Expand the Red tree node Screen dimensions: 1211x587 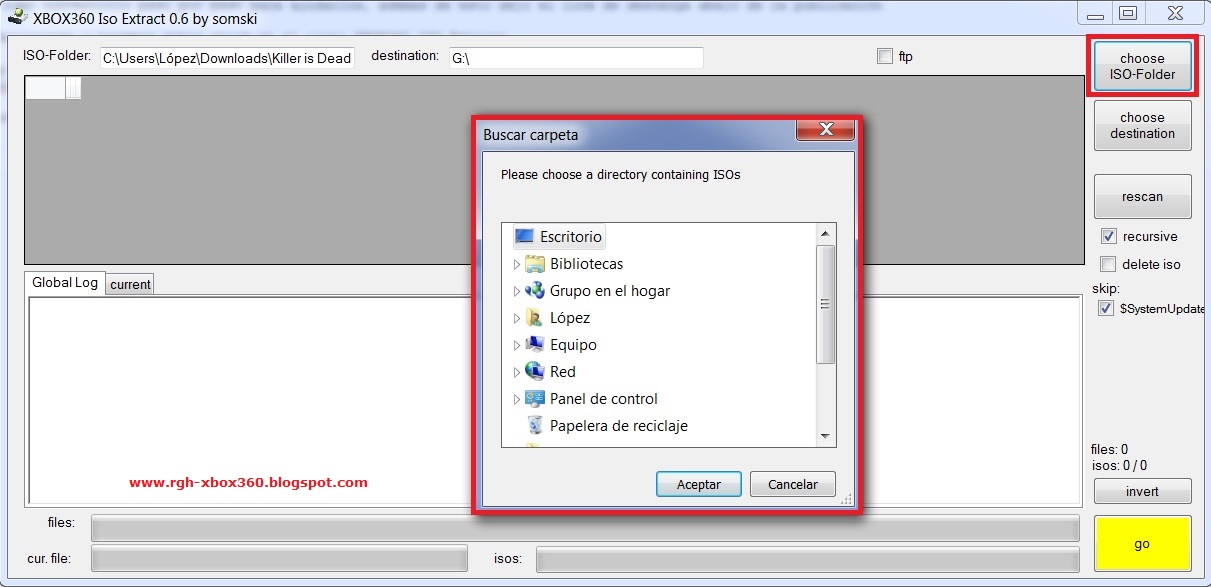[517, 372]
